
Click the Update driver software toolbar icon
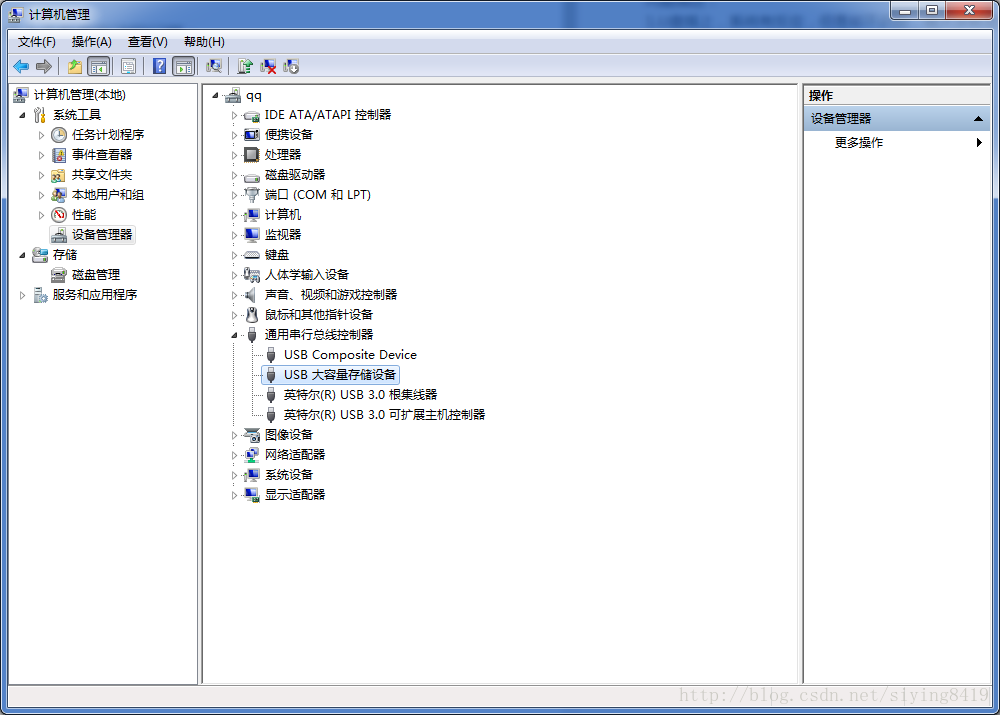(245, 66)
